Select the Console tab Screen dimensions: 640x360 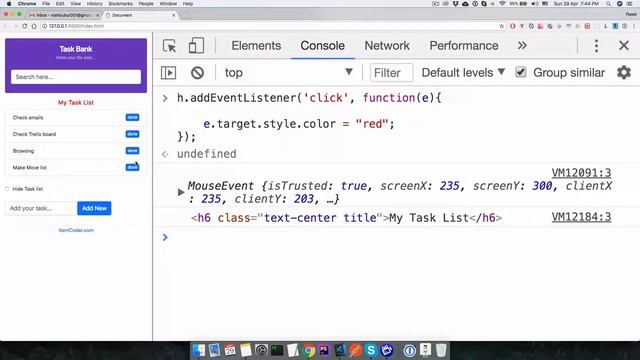(x=322, y=46)
